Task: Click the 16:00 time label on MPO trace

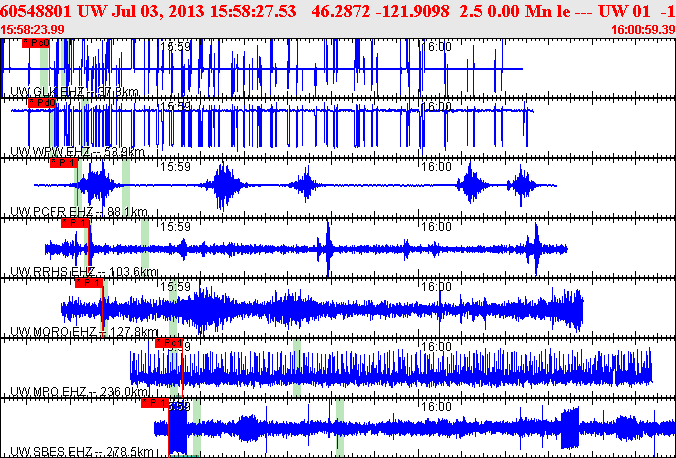Action: 436,346
